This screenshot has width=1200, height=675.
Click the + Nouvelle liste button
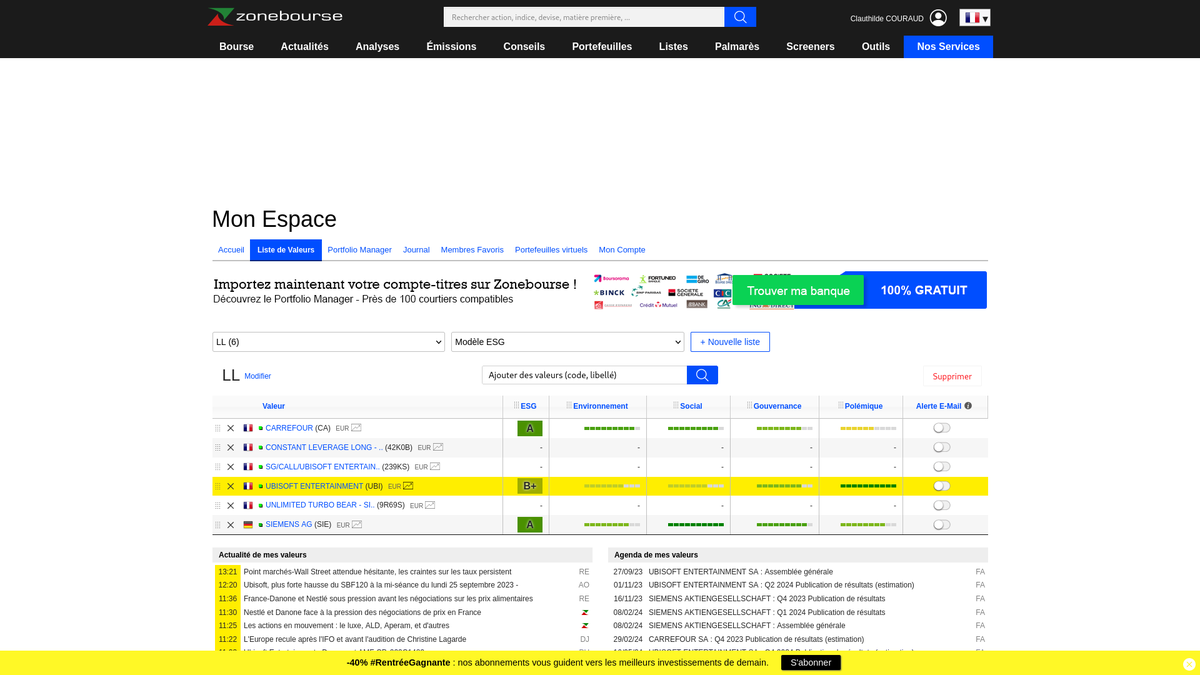730,342
